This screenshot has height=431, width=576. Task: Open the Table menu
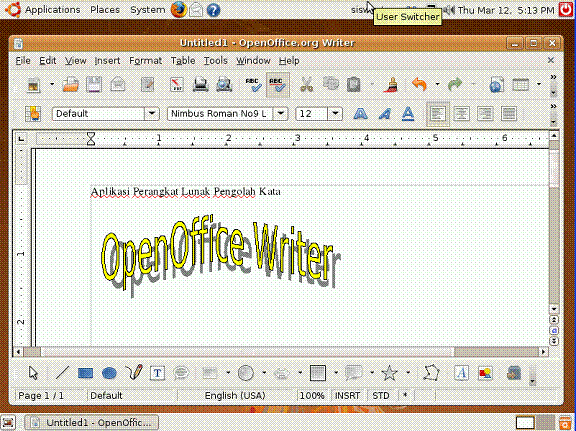(x=183, y=61)
